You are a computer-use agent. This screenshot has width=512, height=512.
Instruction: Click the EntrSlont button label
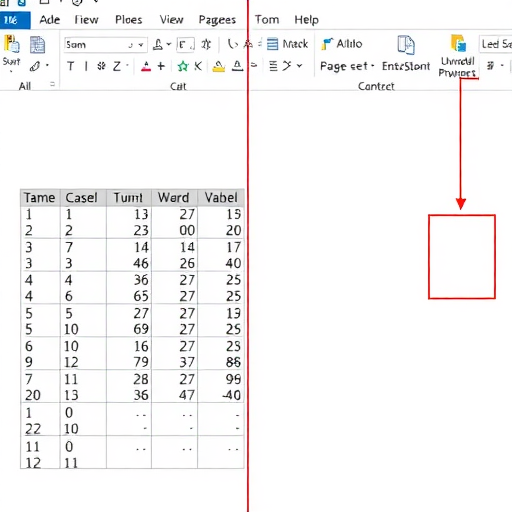click(x=406, y=66)
